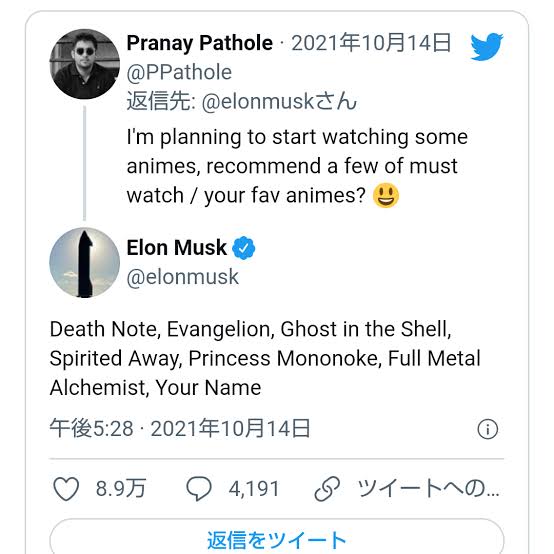Click Elon Musk's blue verified badge
Viewport: 554px width, 554px height.
point(243,248)
